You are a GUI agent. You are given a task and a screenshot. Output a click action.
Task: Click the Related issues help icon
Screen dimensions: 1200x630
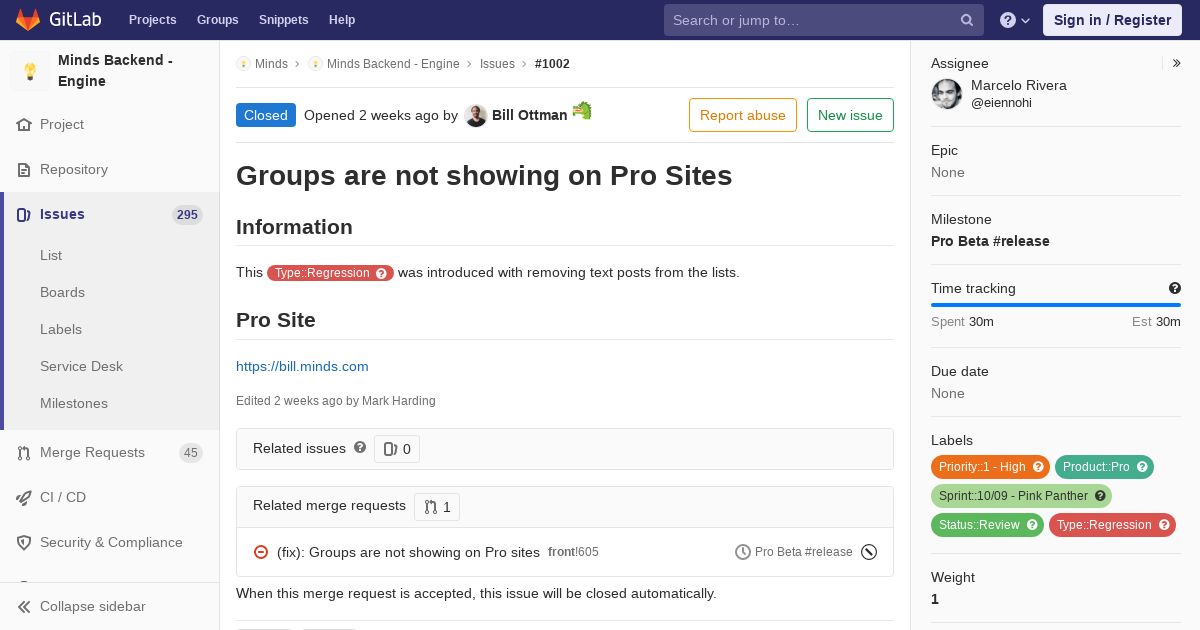coord(360,448)
